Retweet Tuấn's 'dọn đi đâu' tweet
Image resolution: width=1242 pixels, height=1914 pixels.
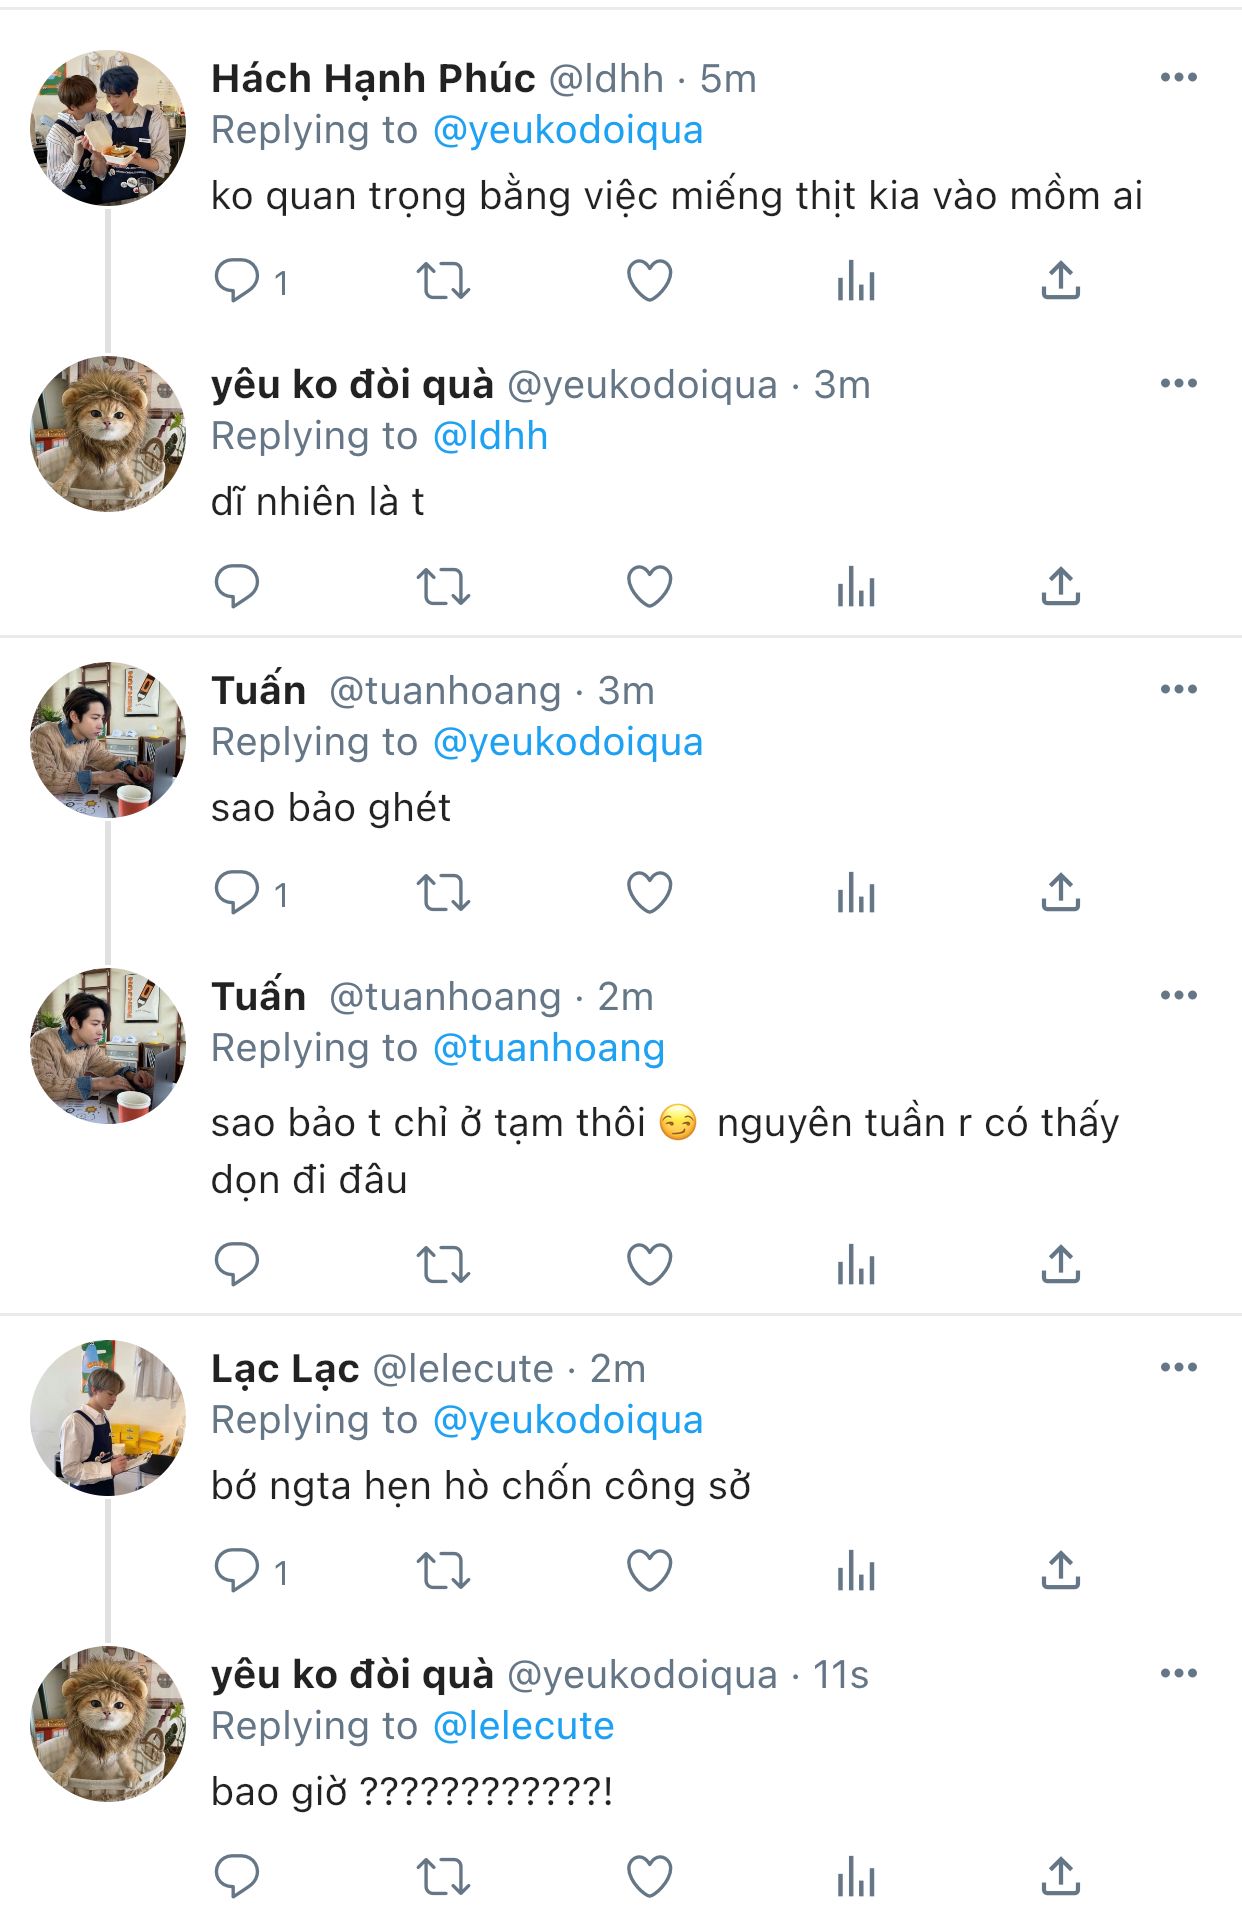443,1265
